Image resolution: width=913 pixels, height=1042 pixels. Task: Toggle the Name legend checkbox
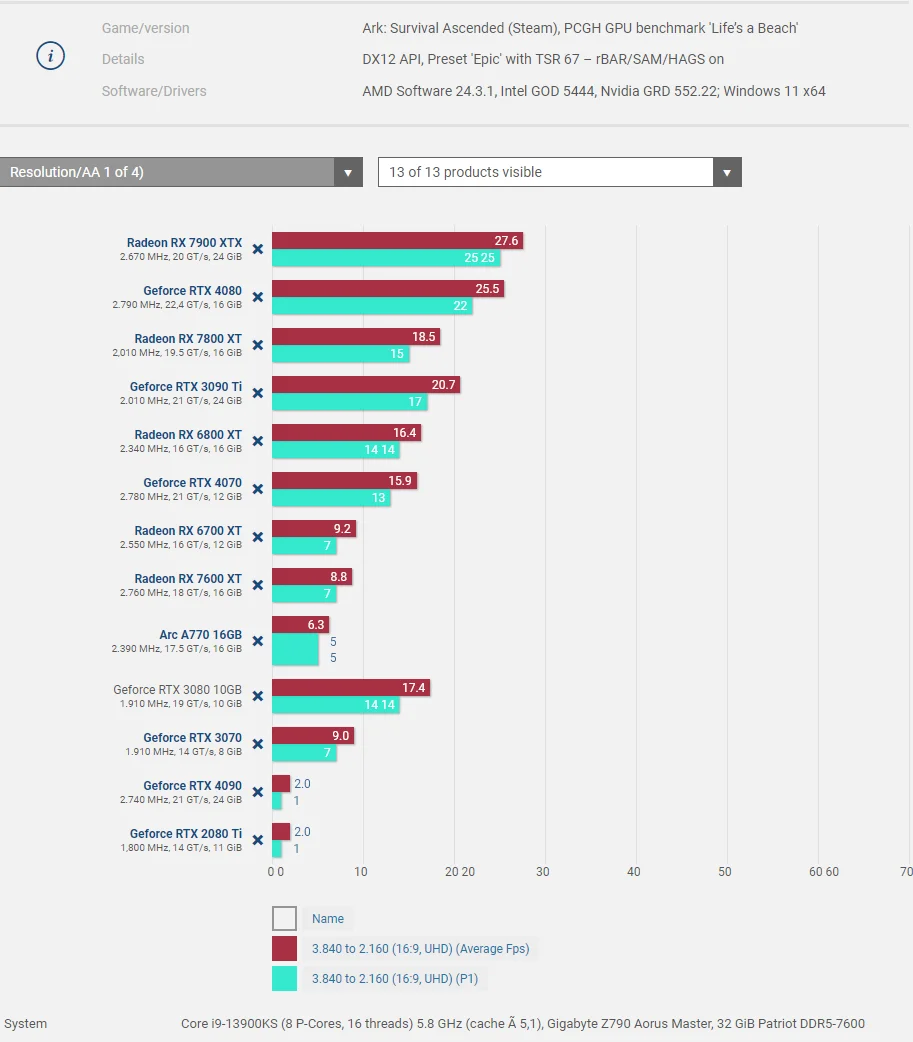pyautogui.click(x=284, y=918)
